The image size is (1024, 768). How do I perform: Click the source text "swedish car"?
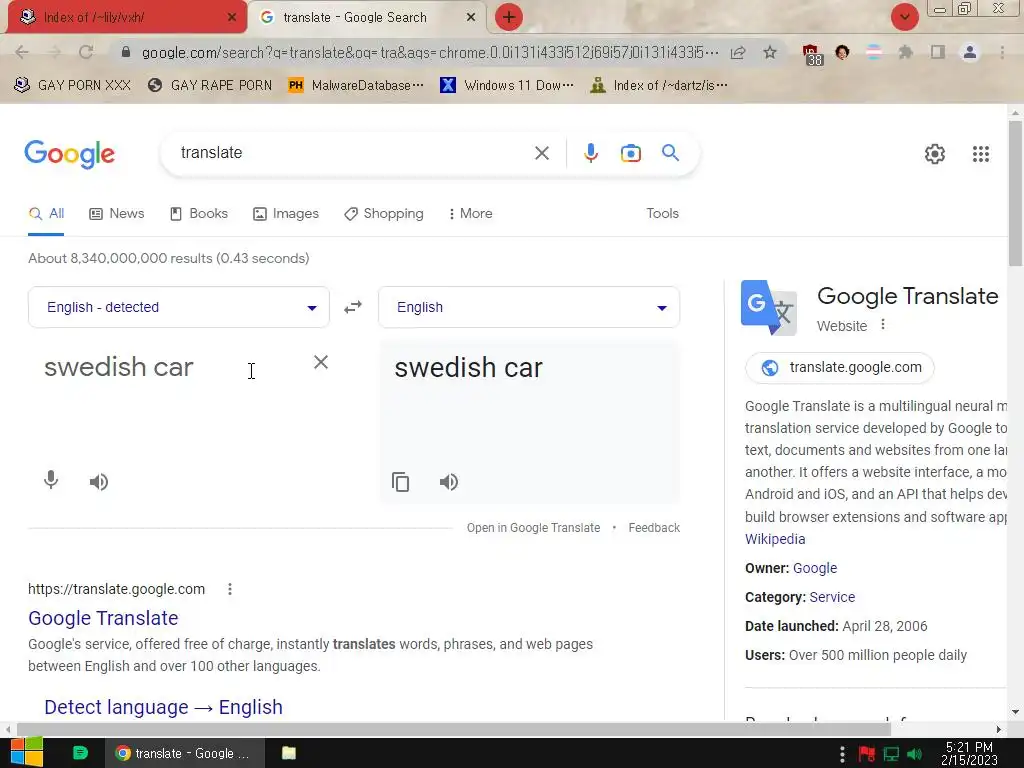click(119, 367)
